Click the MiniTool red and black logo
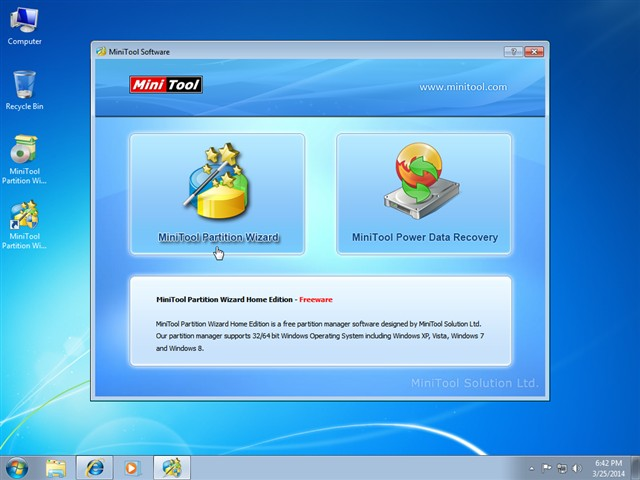Viewport: 640px width, 480px height. (x=166, y=85)
